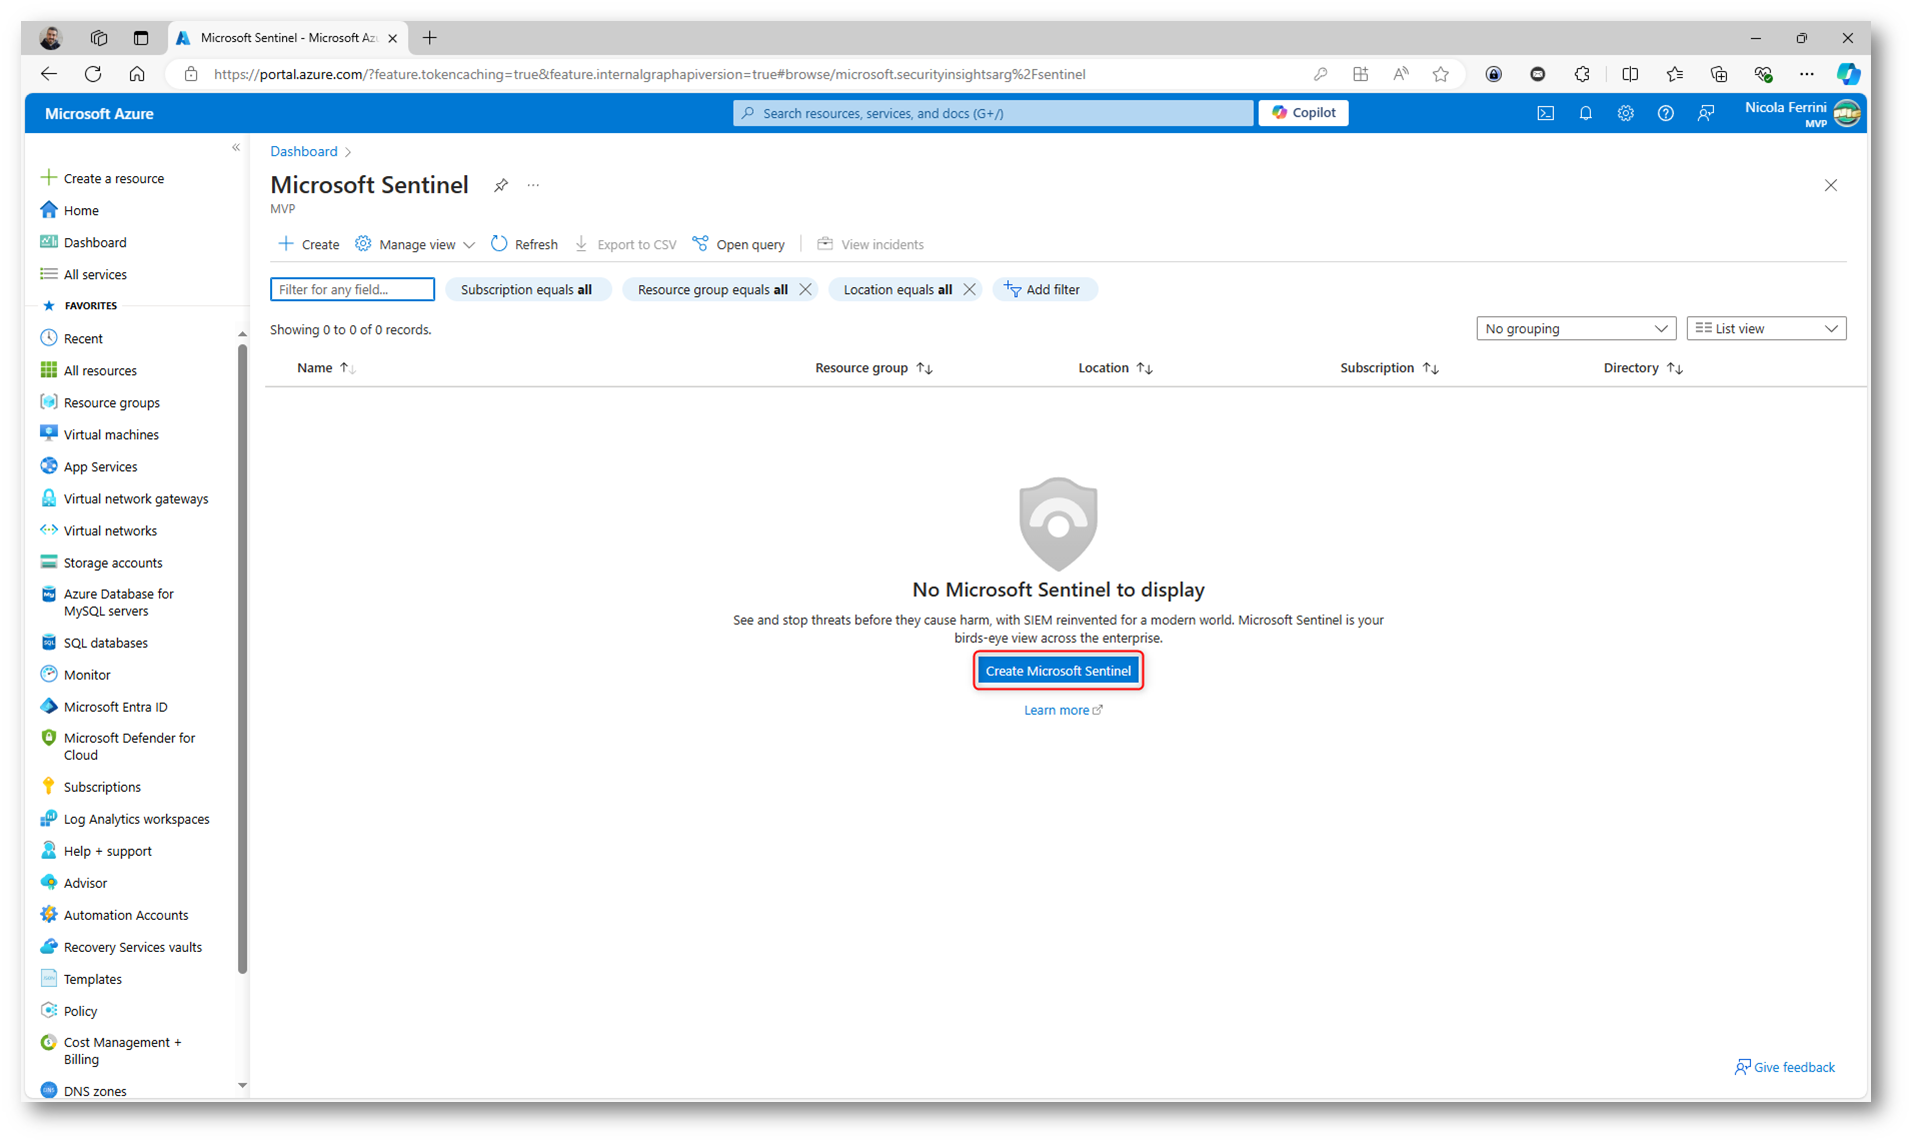Remove the Resource group equals all filter
Screen dimensions: 1913x1144
tap(805, 289)
